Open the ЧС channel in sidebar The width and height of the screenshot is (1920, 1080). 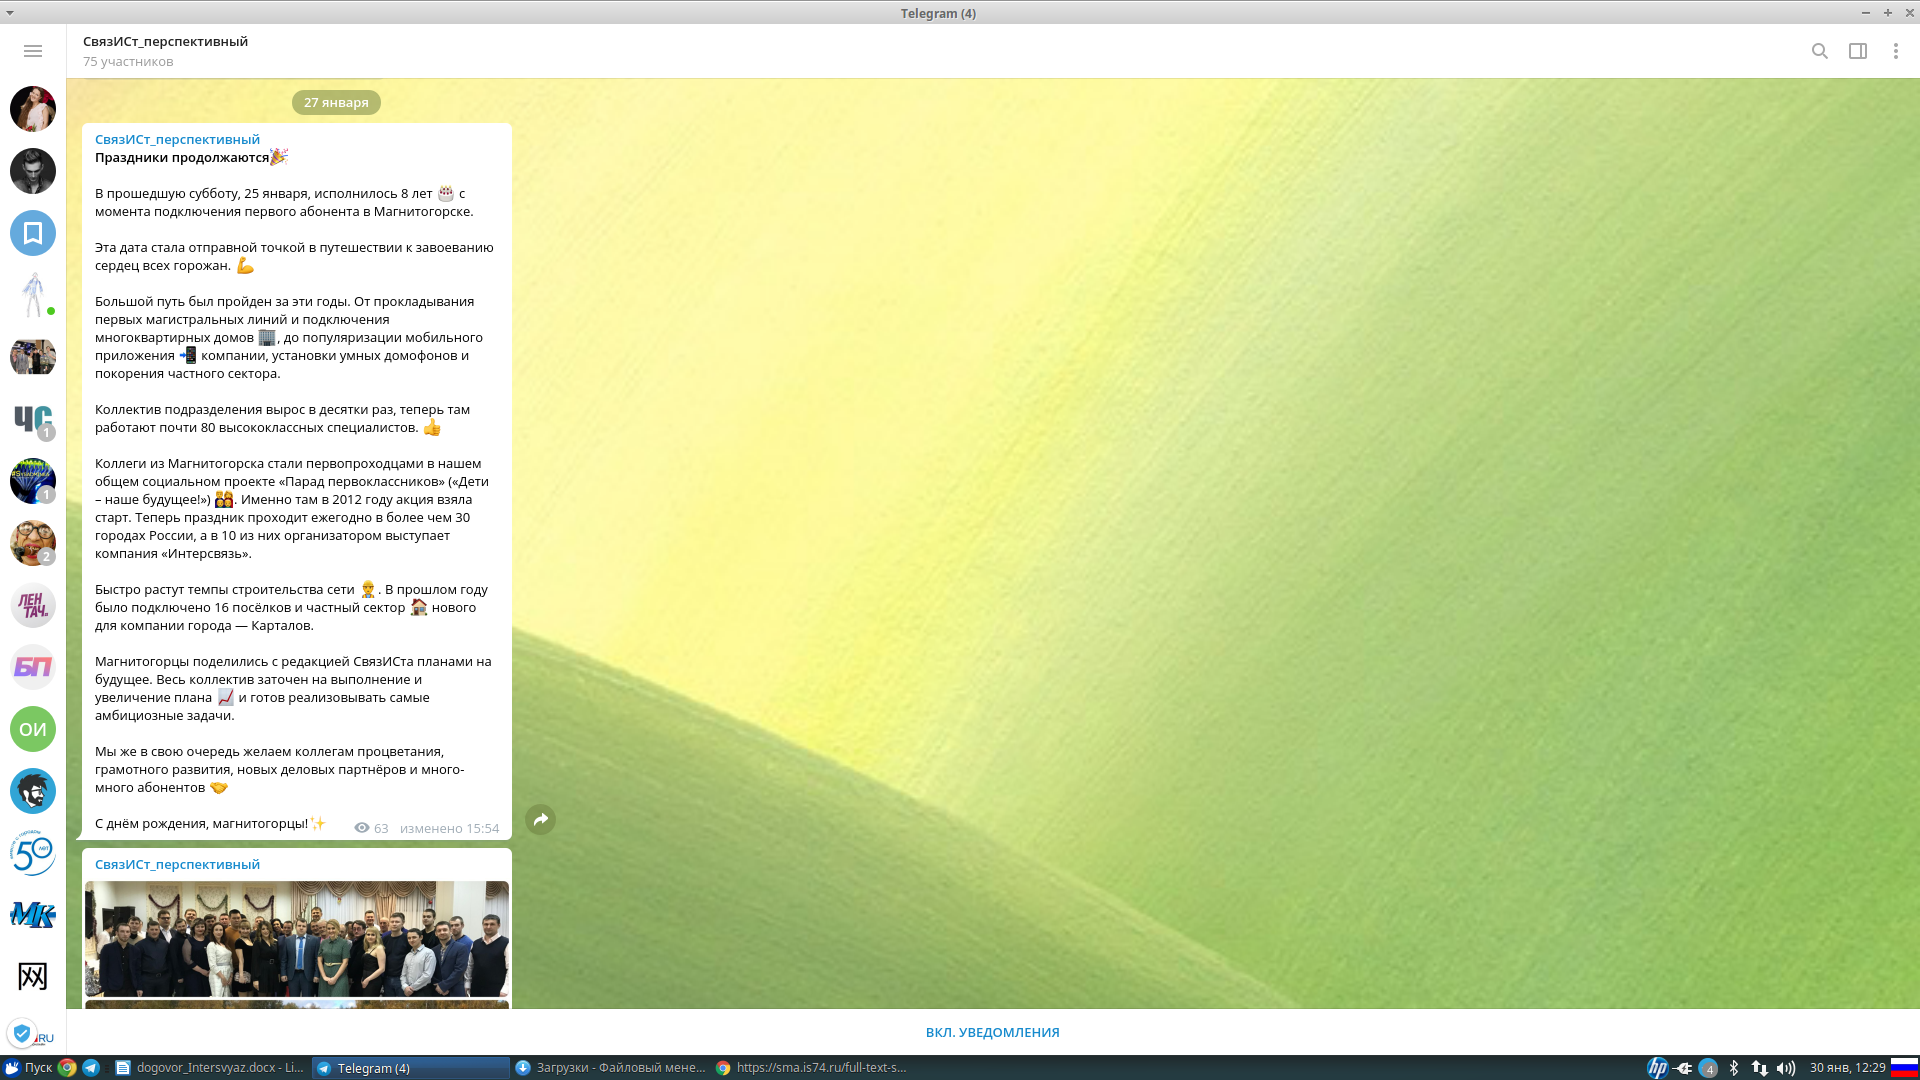(x=33, y=419)
